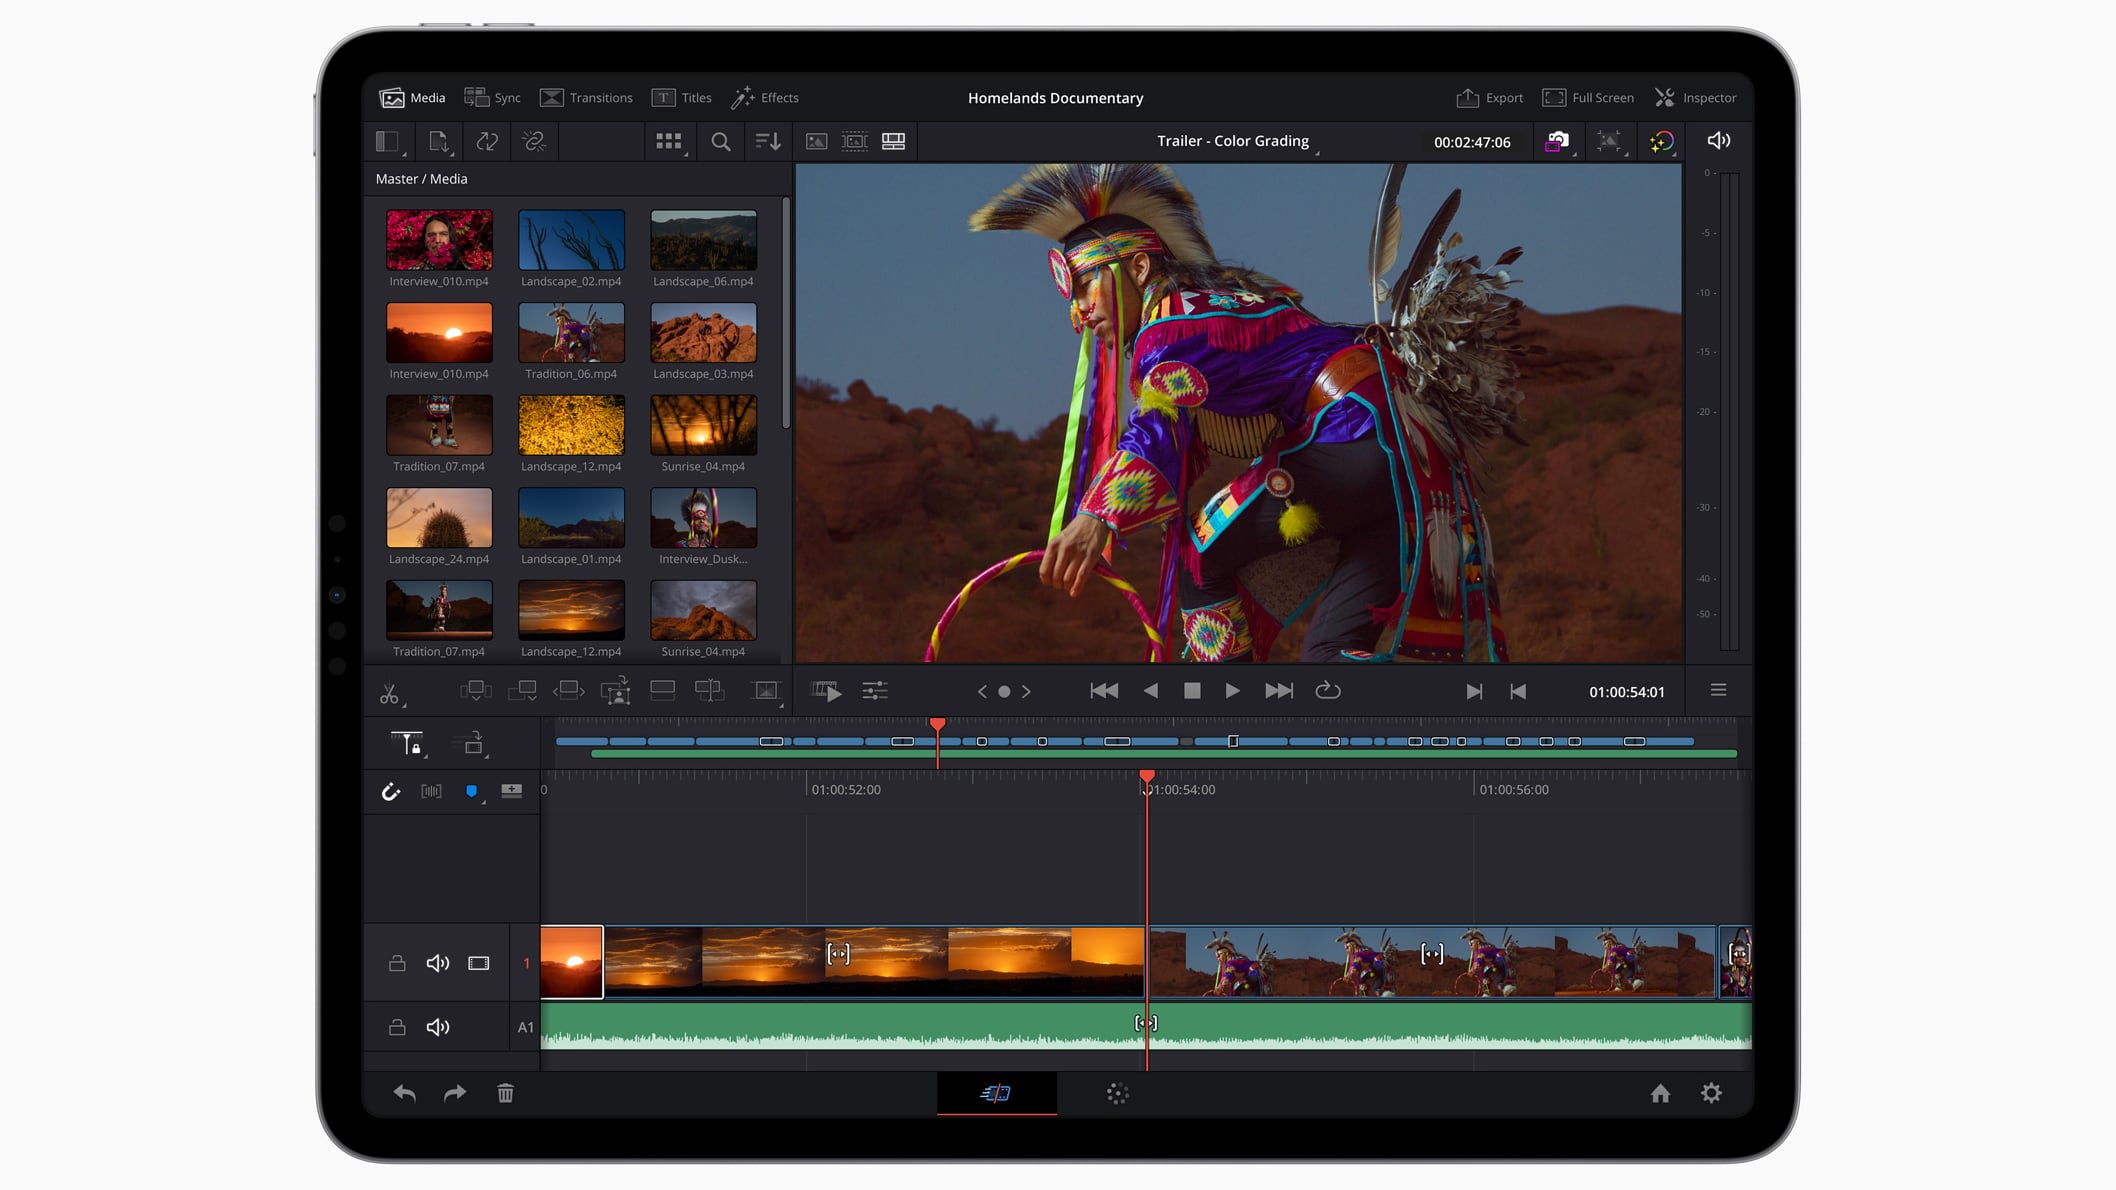Click the undo arrow
This screenshot has height=1190, width=2116.
point(404,1093)
